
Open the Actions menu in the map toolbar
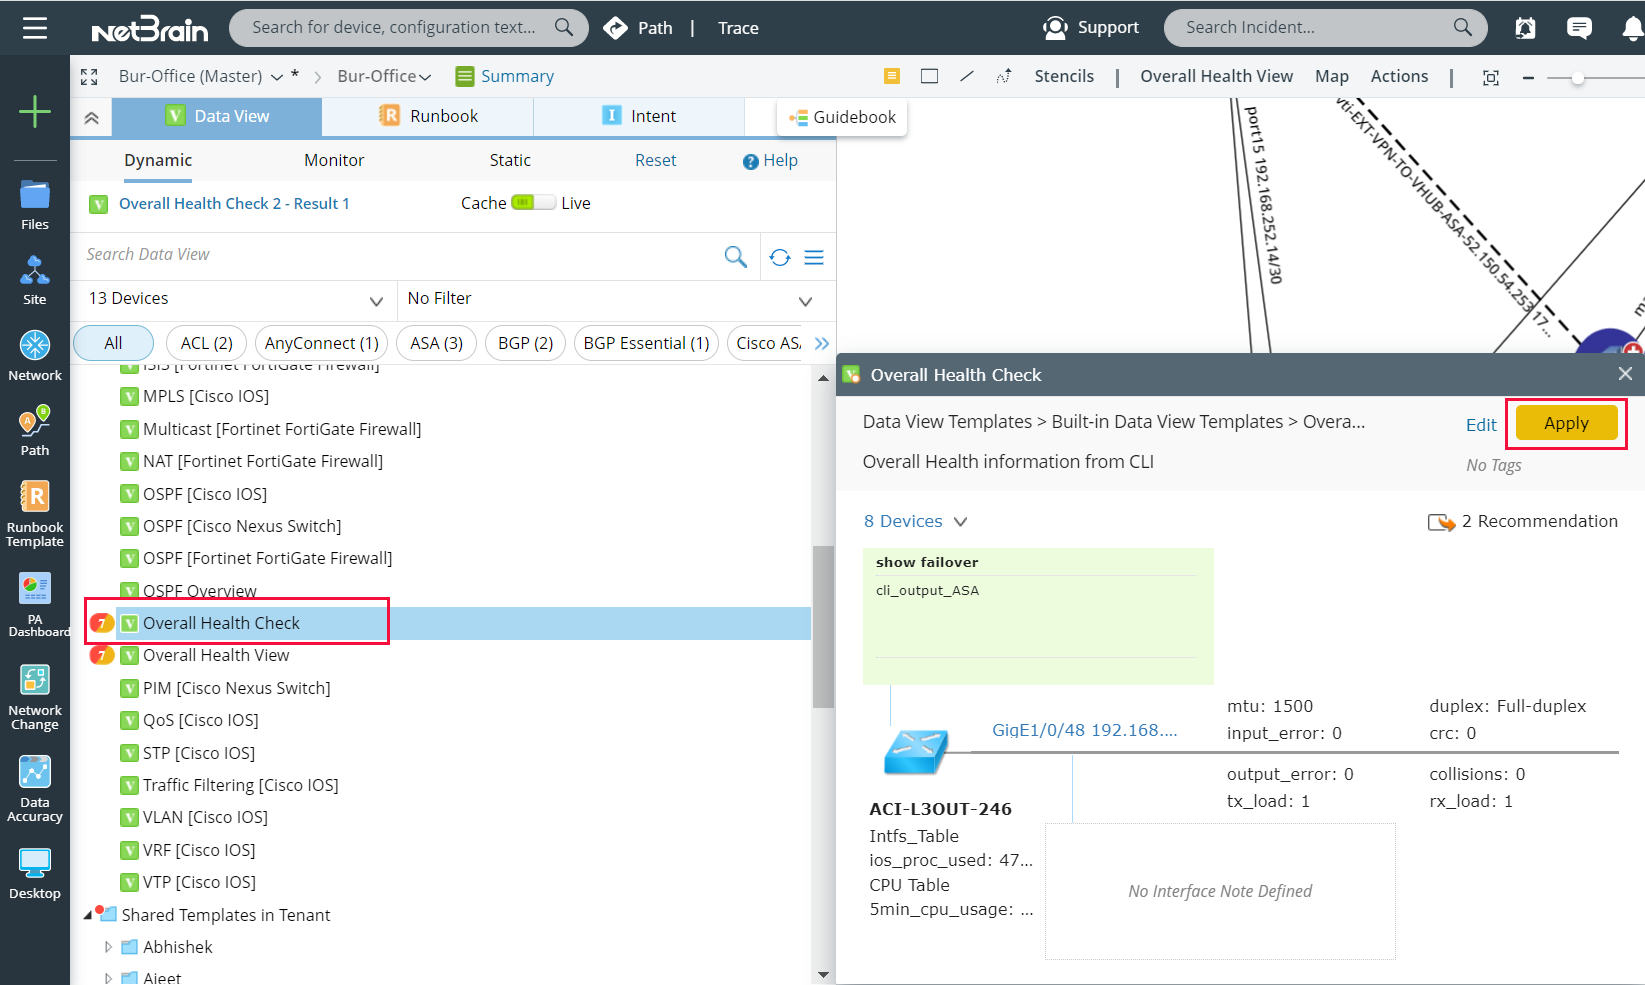(x=1399, y=76)
